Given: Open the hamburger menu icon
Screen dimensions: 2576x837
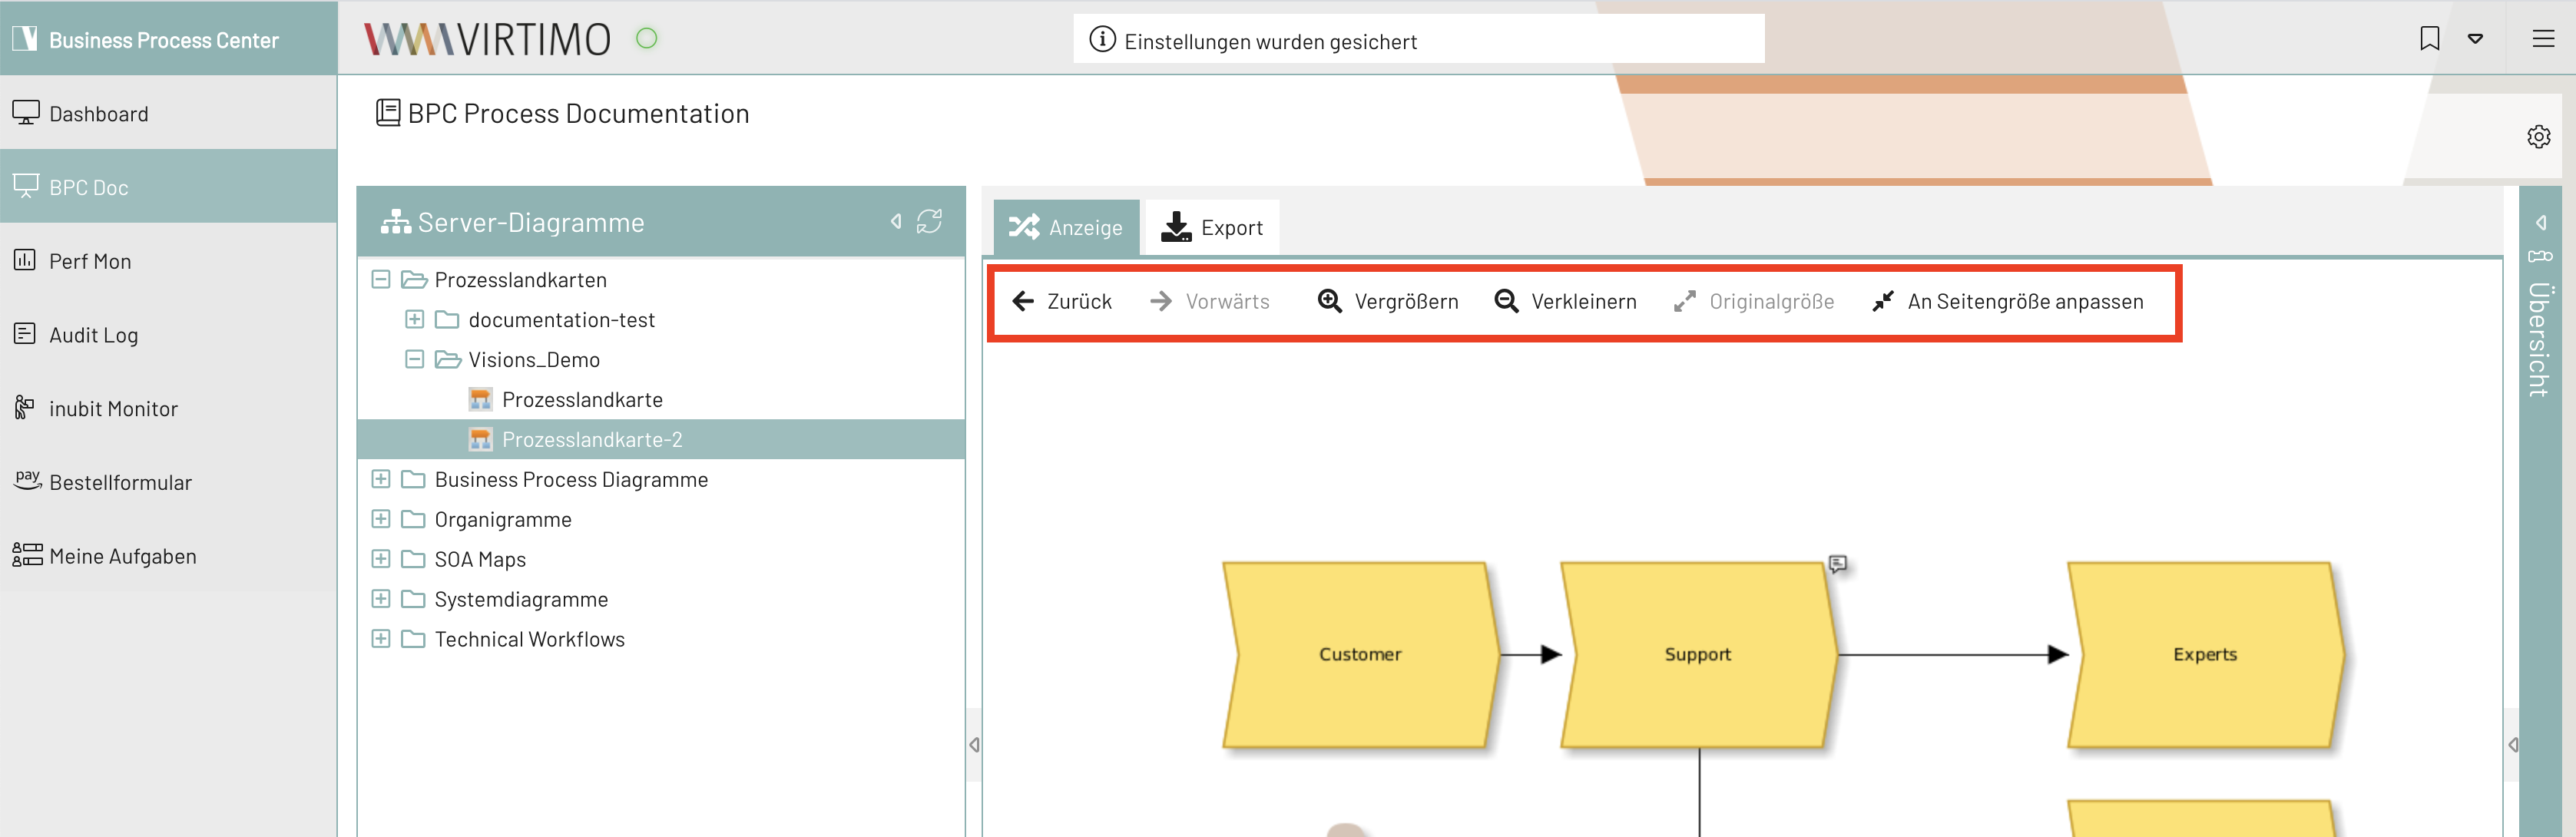Looking at the screenshot, I should tap(2543, 39).
